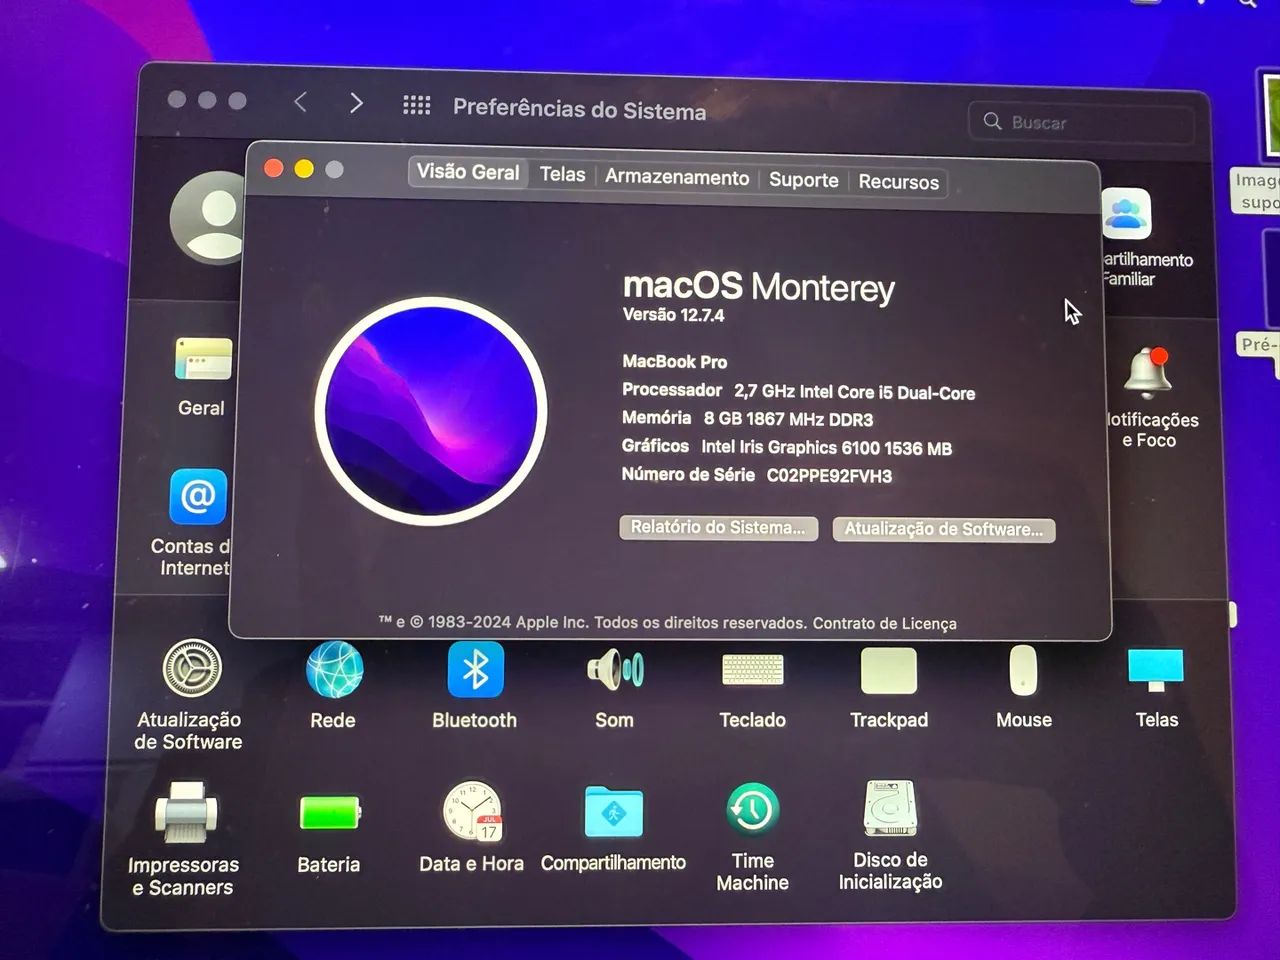This screenshot has width=1280, height=960.
Task: Switch to the Armazenamento tab
Action: (x=677, y=177)
